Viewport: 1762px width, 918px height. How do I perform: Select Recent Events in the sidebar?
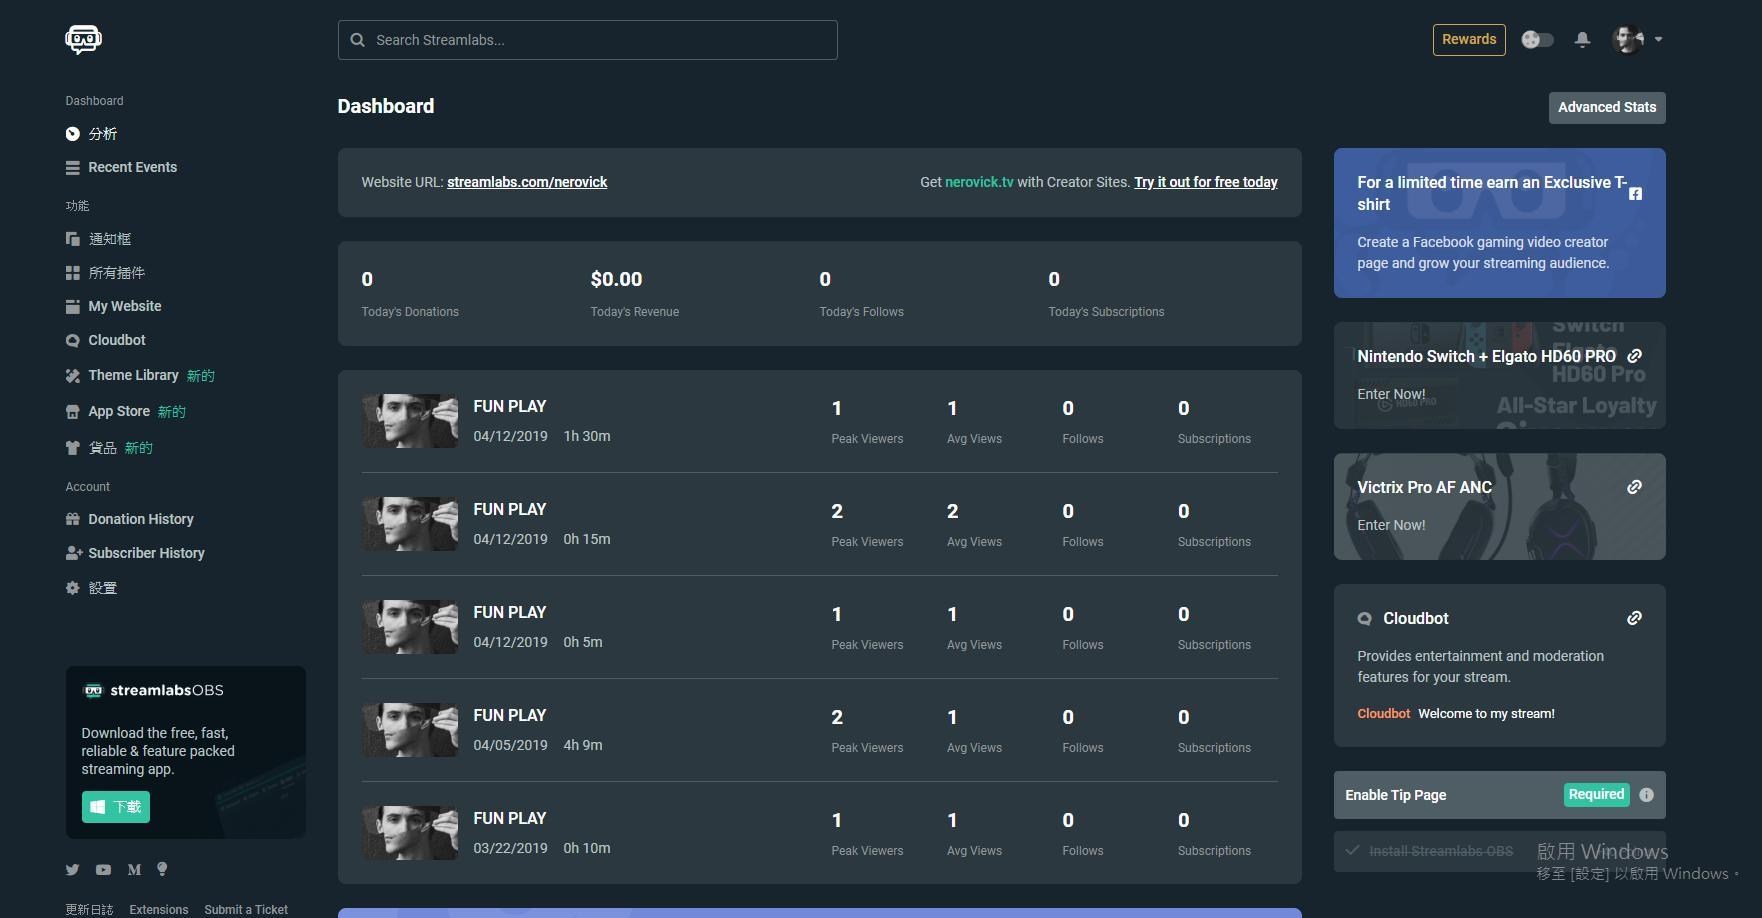point(132,167)
